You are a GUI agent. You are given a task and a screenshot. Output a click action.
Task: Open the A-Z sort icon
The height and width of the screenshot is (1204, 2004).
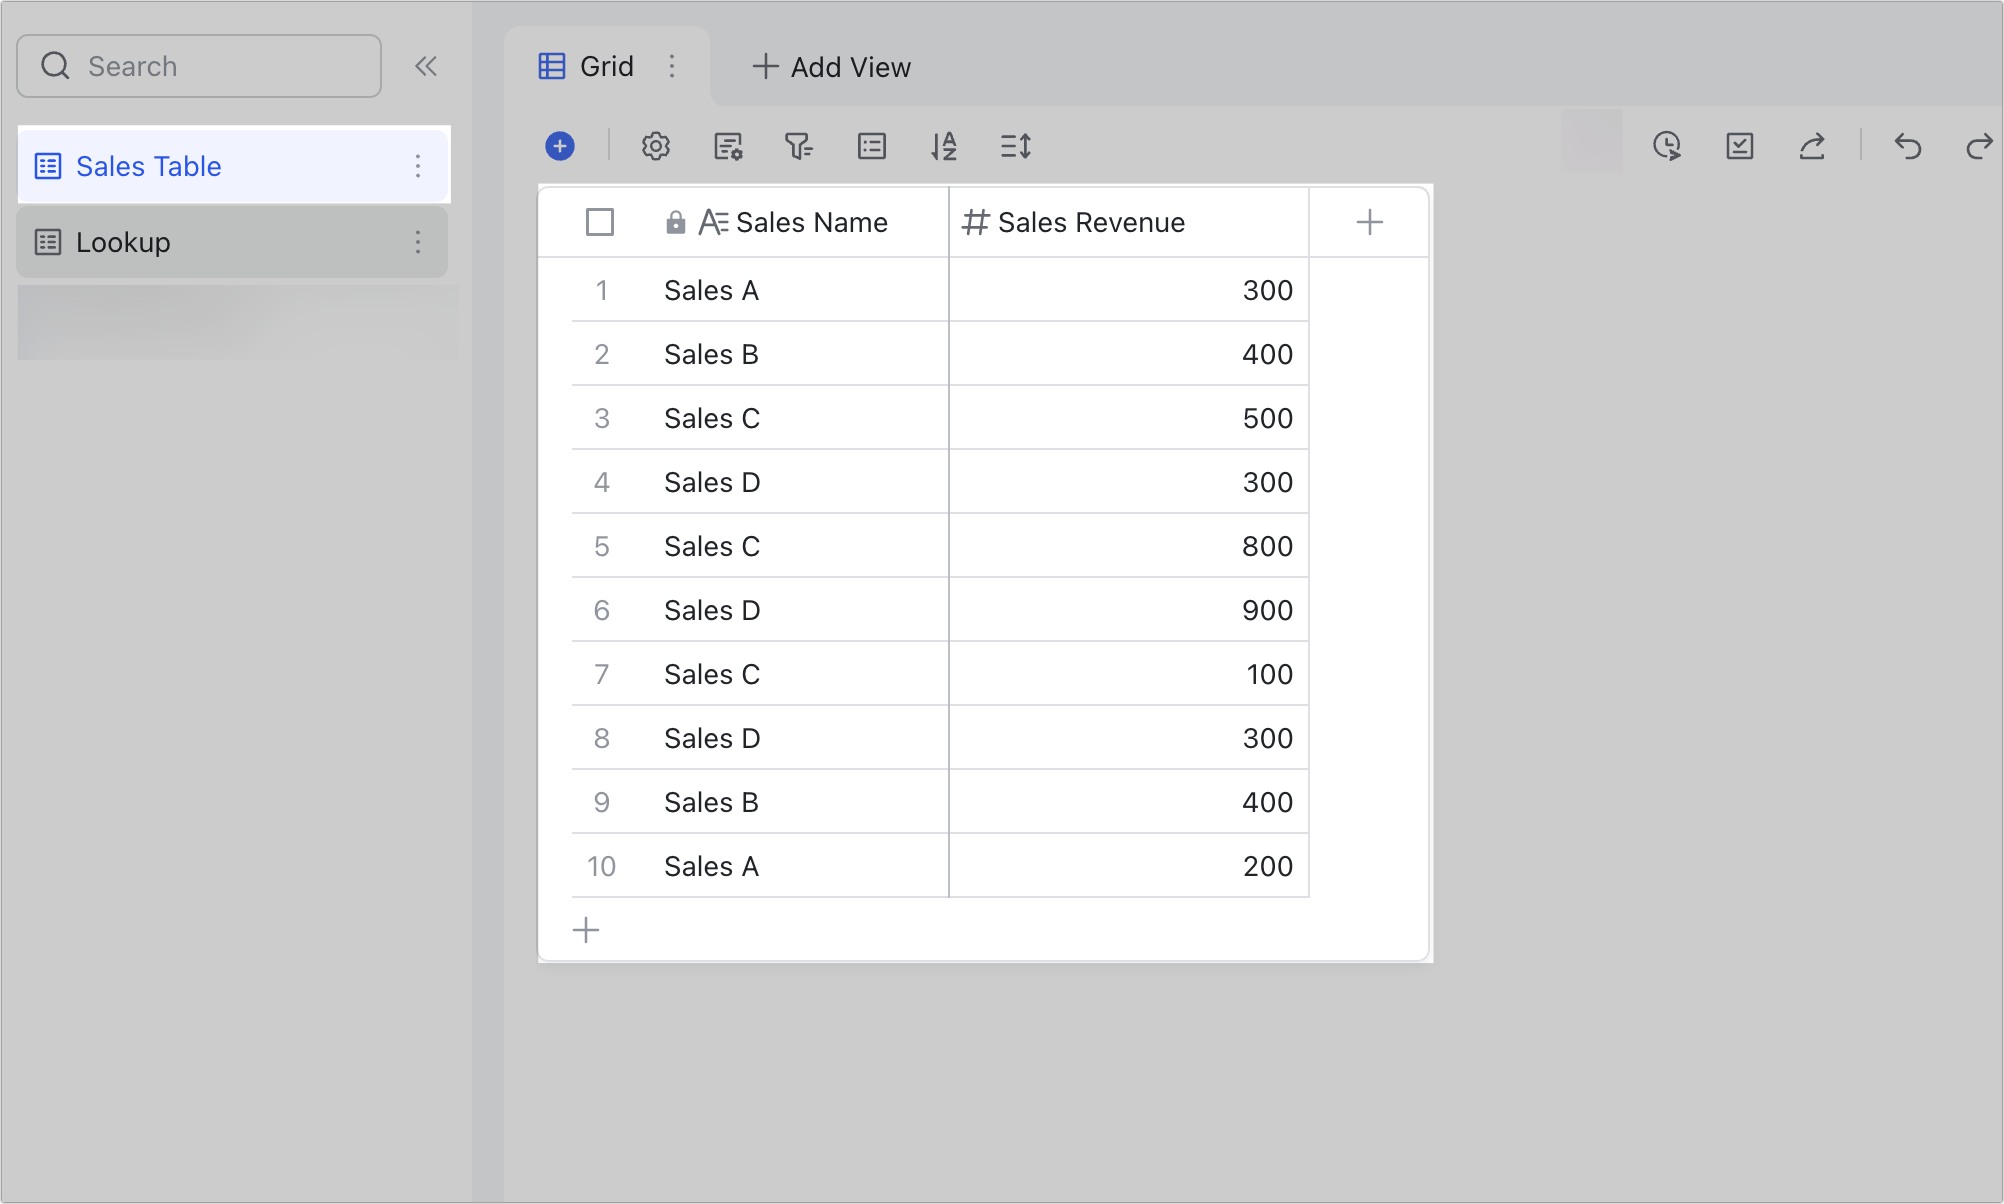(x=944, y=146)
